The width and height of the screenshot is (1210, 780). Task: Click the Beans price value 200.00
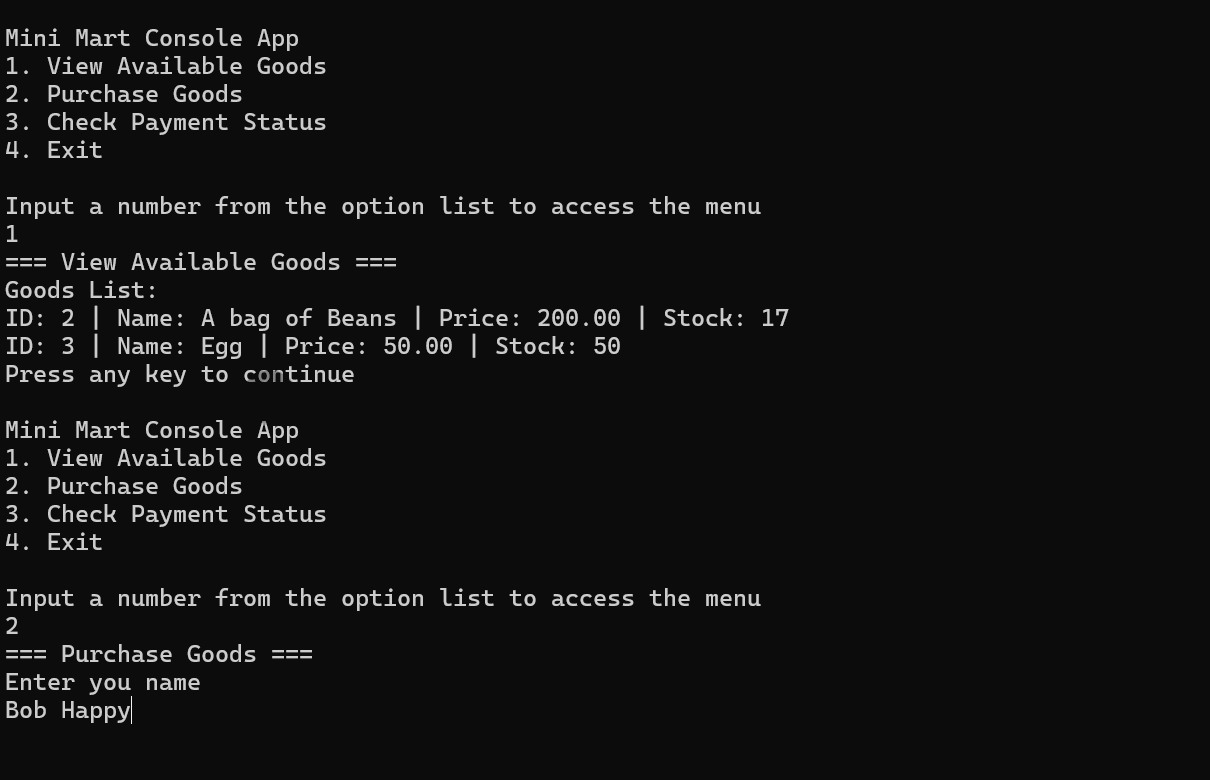(578, 318)
